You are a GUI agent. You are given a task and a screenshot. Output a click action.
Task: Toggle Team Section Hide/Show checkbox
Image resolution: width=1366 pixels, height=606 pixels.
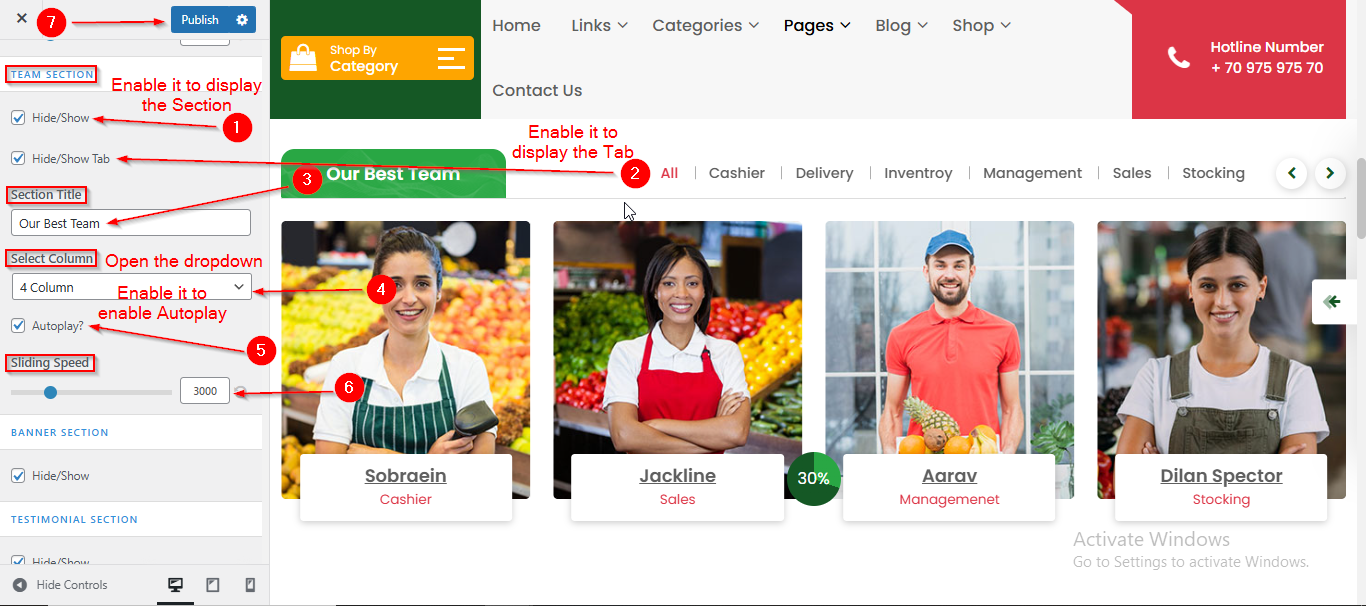click(18, 118)
